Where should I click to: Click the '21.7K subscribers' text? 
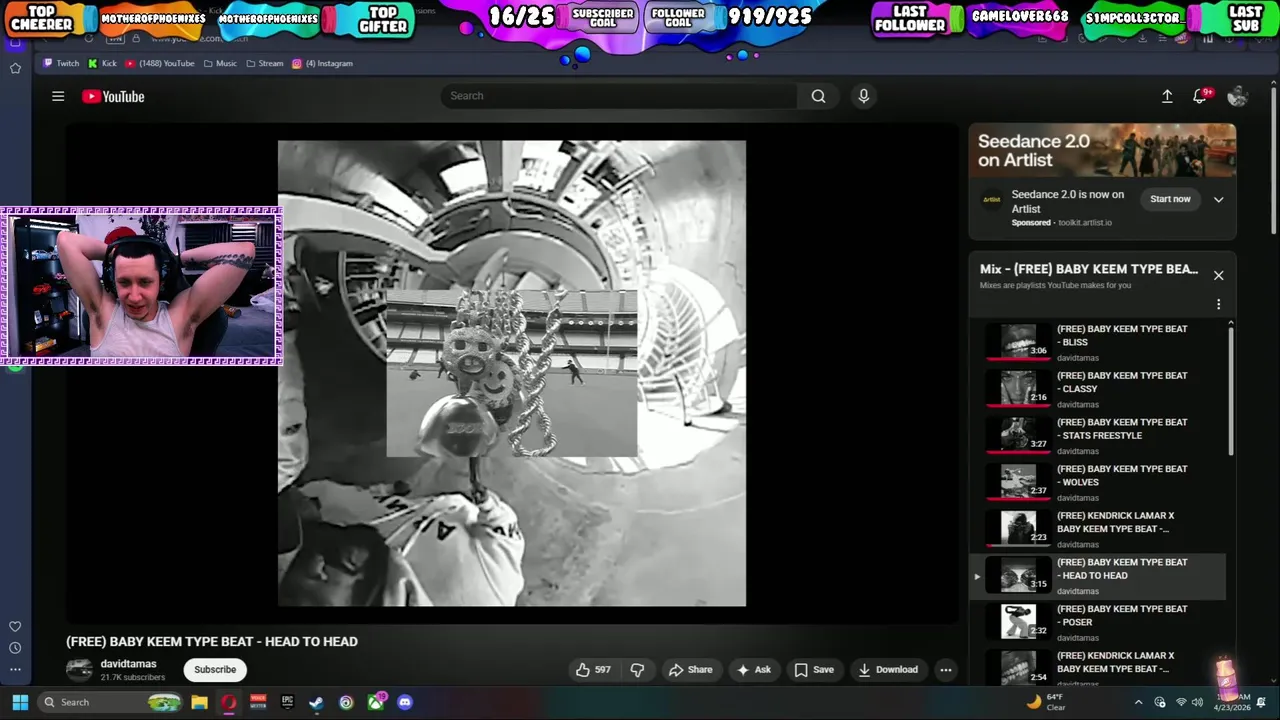coord(132,677)
